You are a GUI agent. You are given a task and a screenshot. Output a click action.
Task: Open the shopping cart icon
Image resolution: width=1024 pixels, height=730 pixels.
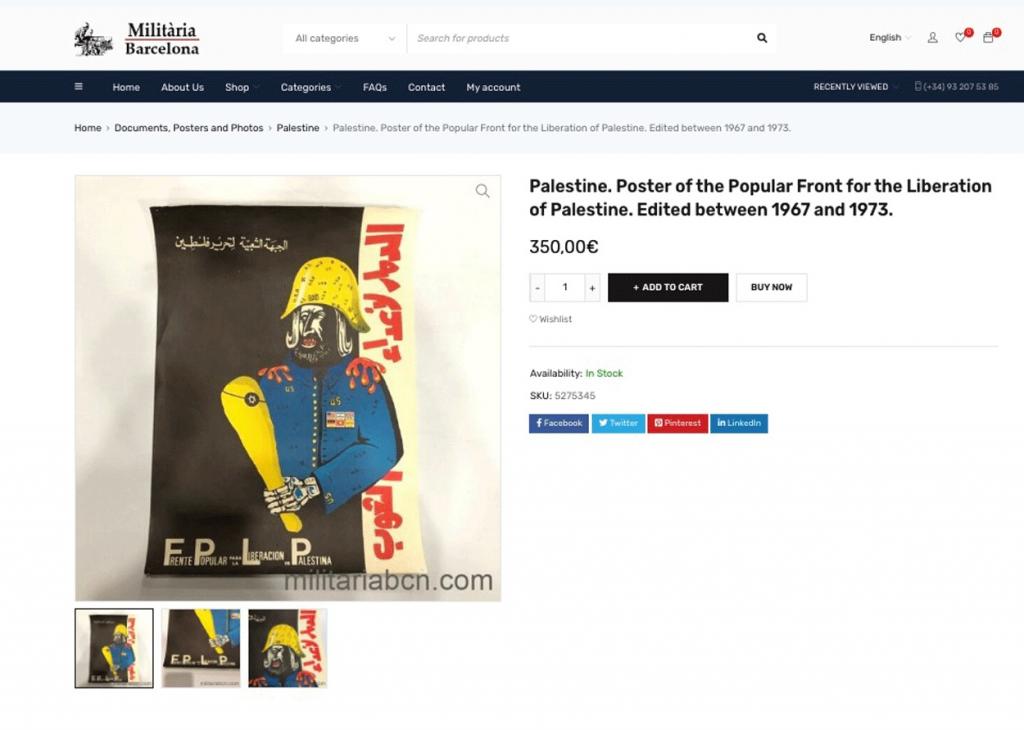[x=988, y=38]
